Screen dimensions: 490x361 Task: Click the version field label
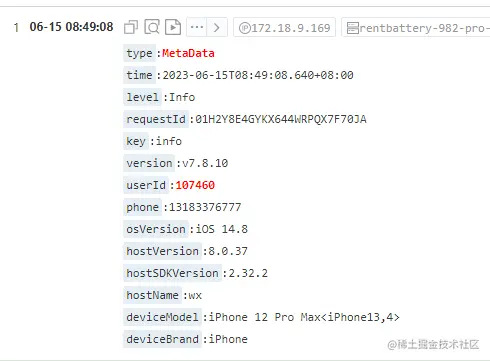149,163
